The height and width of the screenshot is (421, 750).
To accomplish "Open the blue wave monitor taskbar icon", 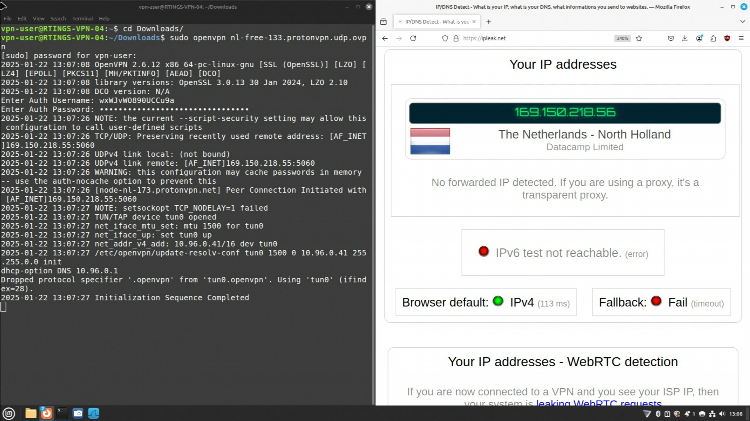I will (94, 413).
